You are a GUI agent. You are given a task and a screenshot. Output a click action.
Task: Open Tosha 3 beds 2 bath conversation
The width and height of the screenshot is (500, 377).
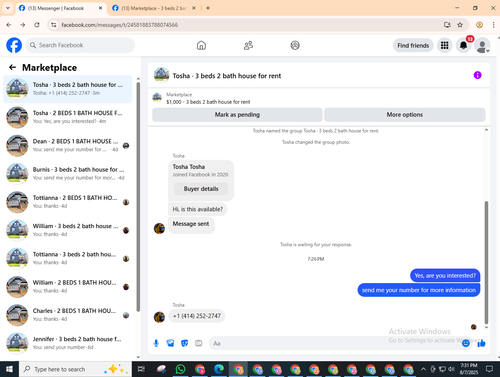coord(68,89)
